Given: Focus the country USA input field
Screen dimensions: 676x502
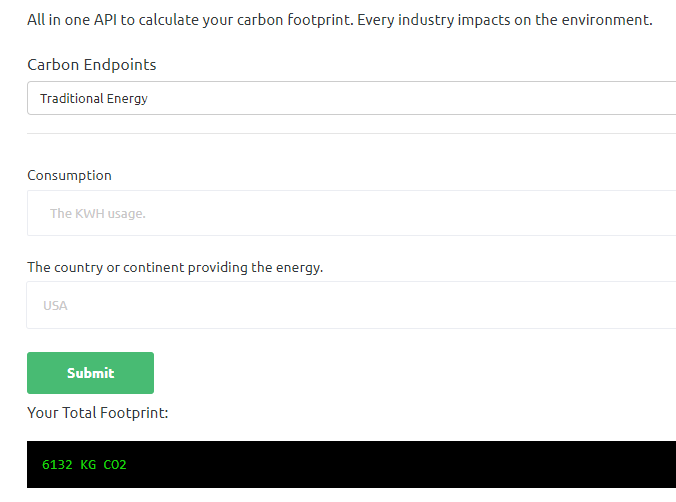Looking at the screenshot, I should click(351, 305).
